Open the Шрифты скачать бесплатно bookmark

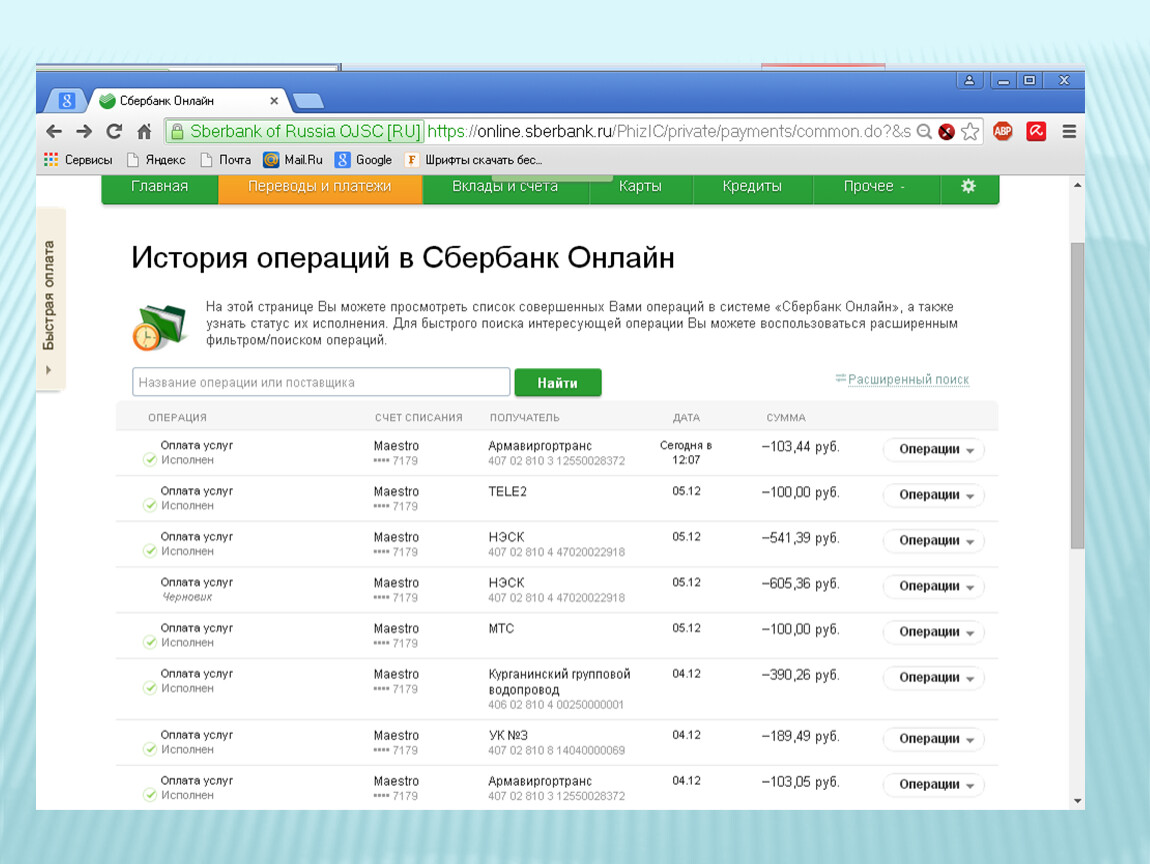click(x=474, y=160)
